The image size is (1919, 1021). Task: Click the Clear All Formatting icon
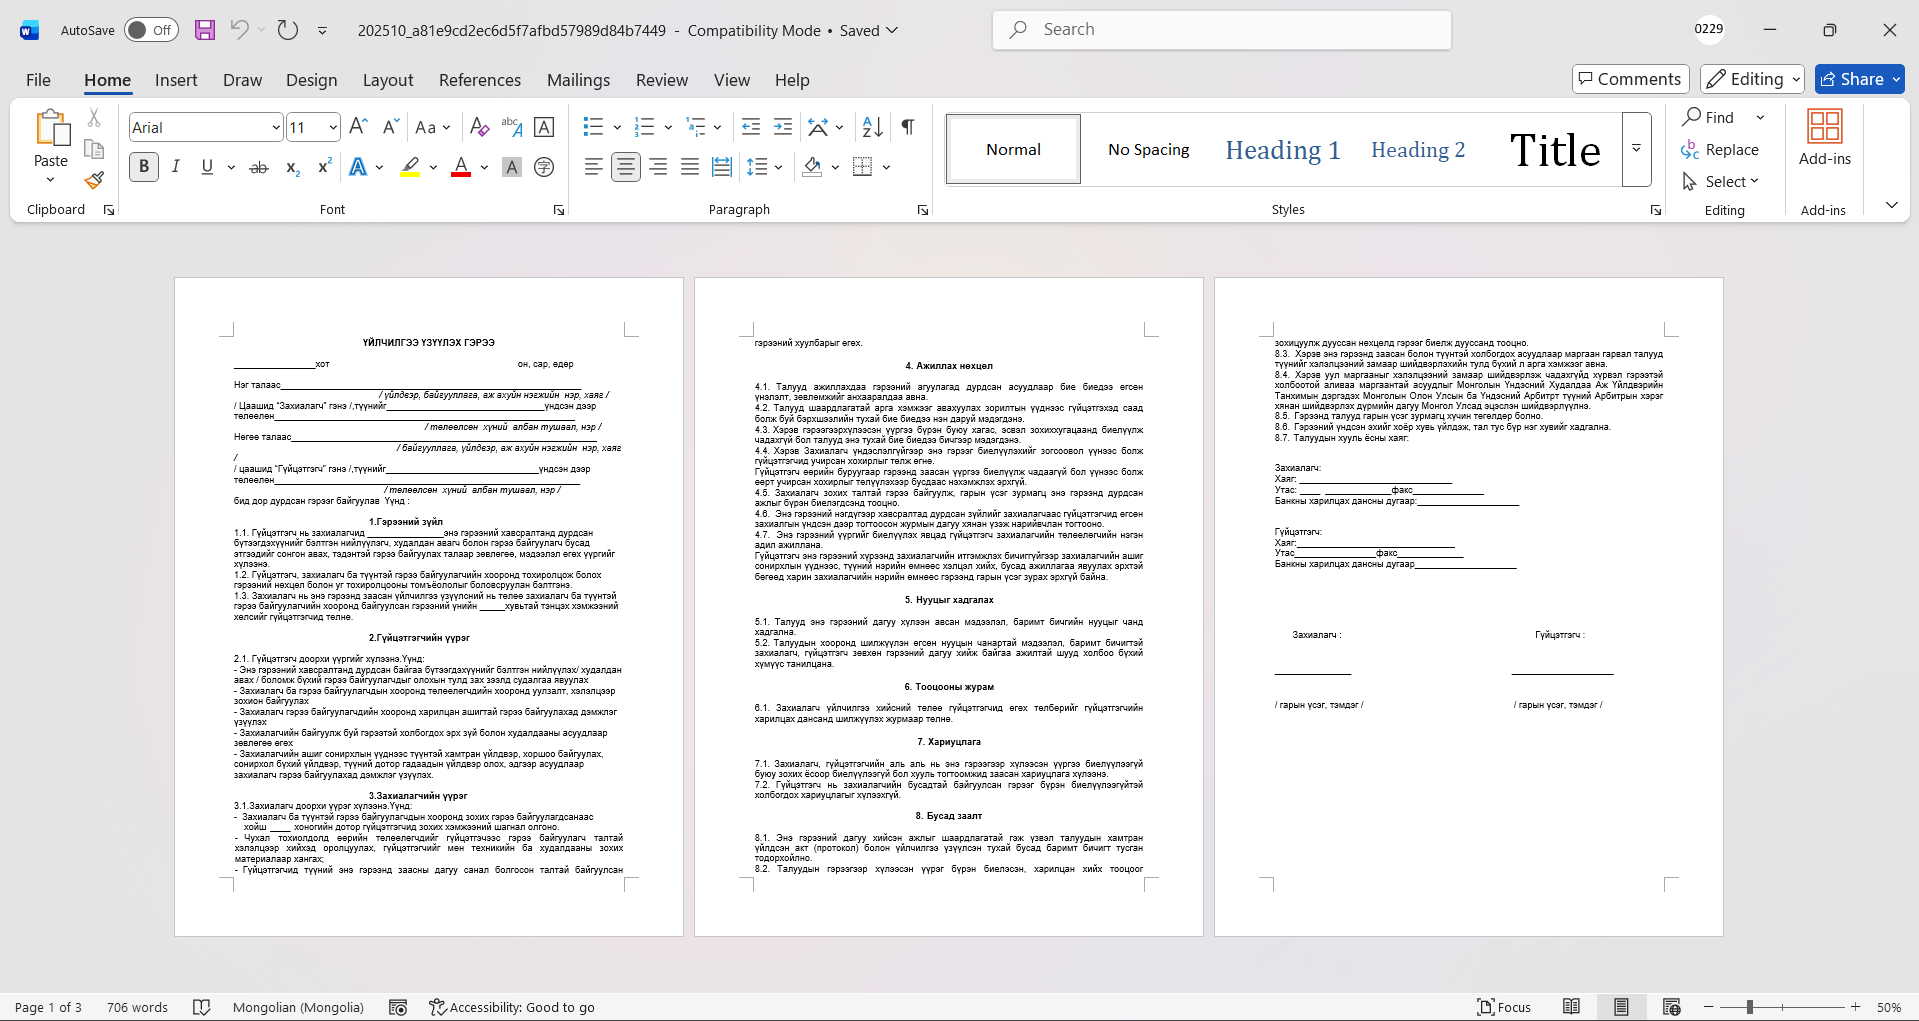pos(479,127)
